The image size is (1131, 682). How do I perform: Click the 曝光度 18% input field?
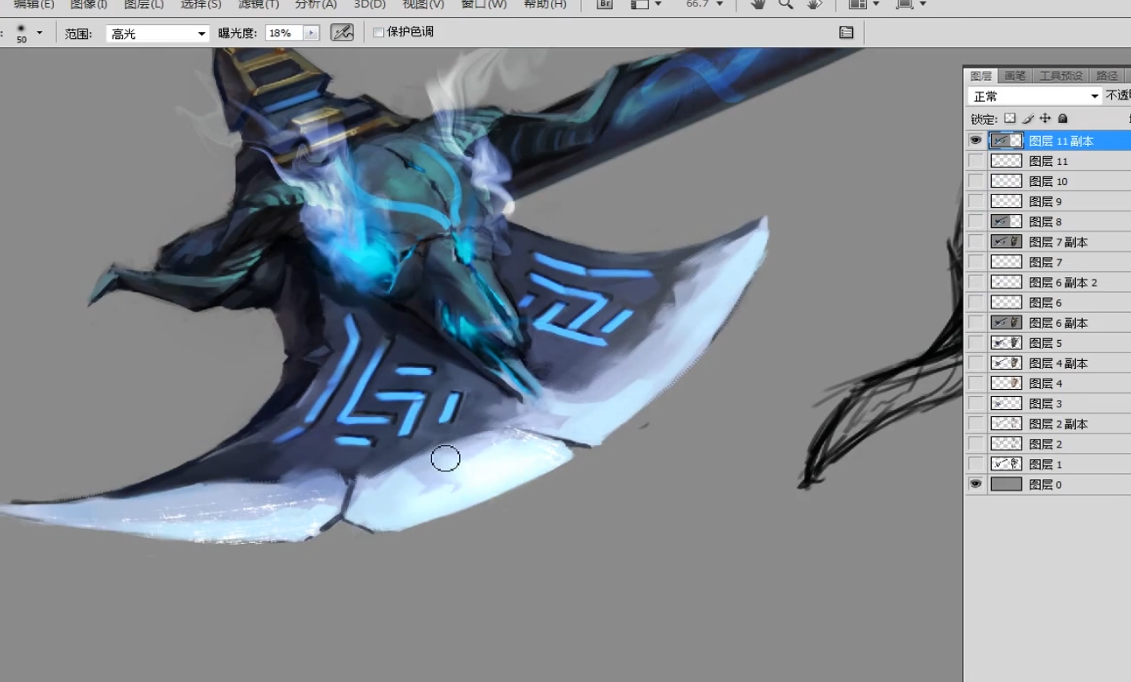[284, 33]
